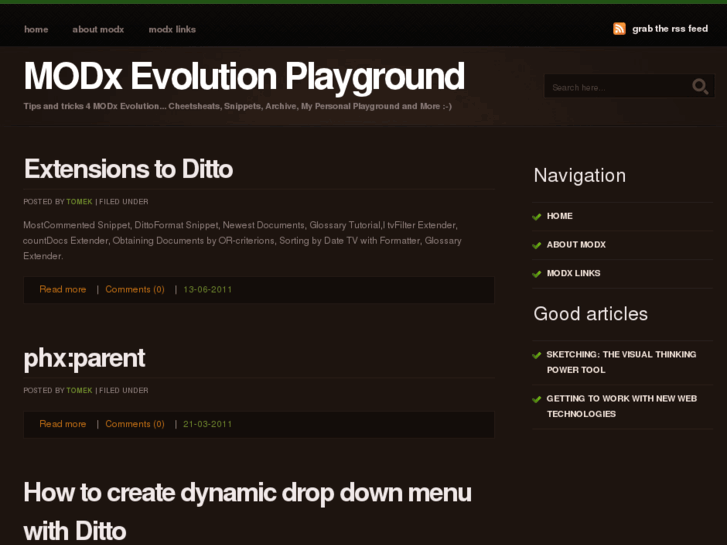Click the orange RSS feed icon
727x545 pixels.
(x=619, y=29)
